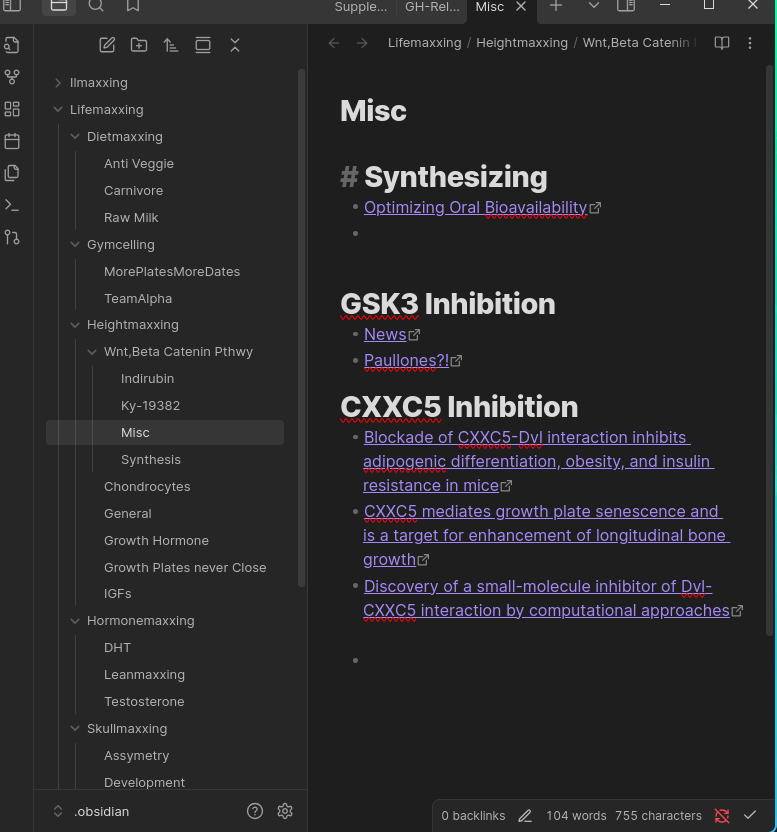The width and height of the screenshot is (777, 832).
Task: Open the Optimizing Oral Bioavailability link
Action: pos(475,208)
